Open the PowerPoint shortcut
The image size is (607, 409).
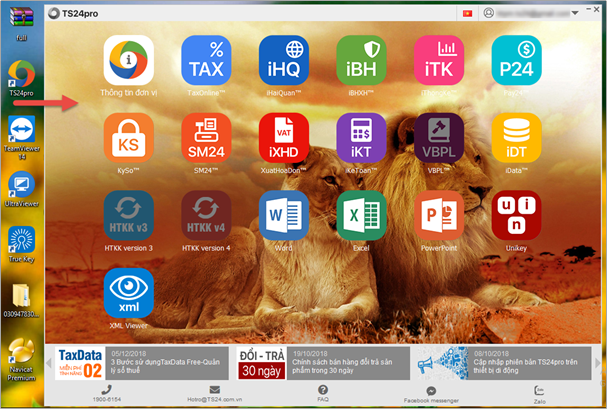point(439,216)
